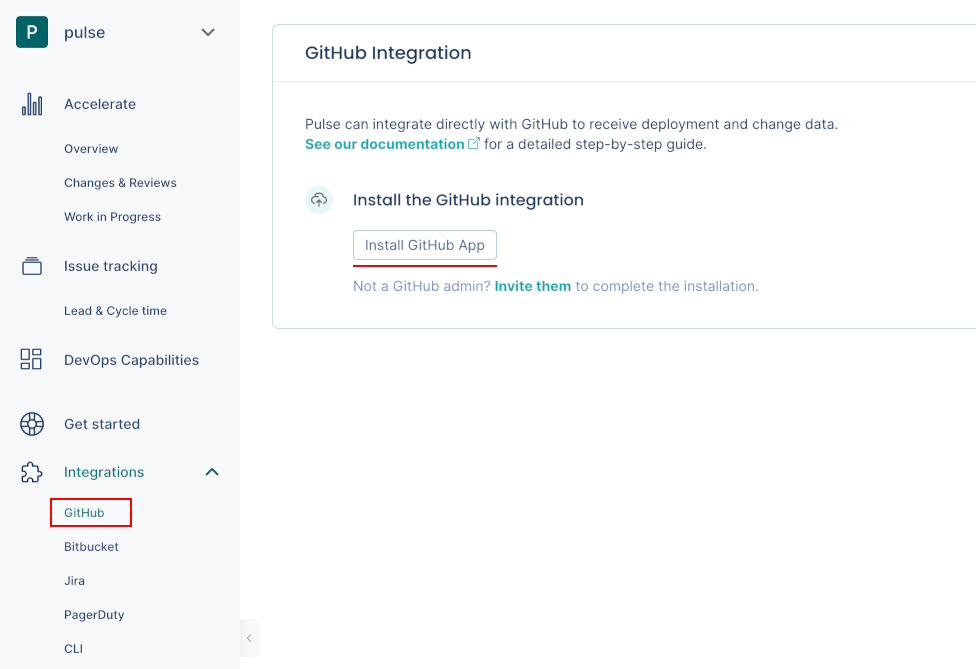976x669 pixels.
Task: Click the external link icon beside documentation
Action: tap(475, 143)
